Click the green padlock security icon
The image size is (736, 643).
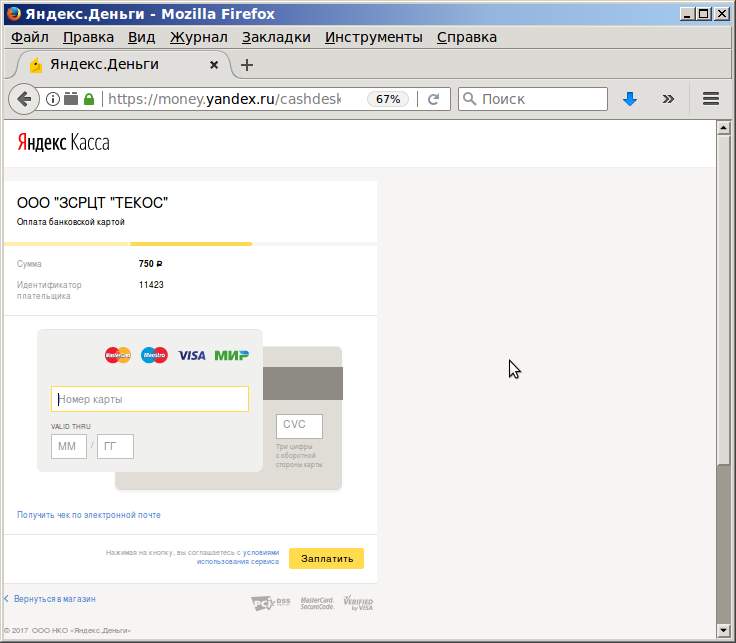[x=89, y=99]
